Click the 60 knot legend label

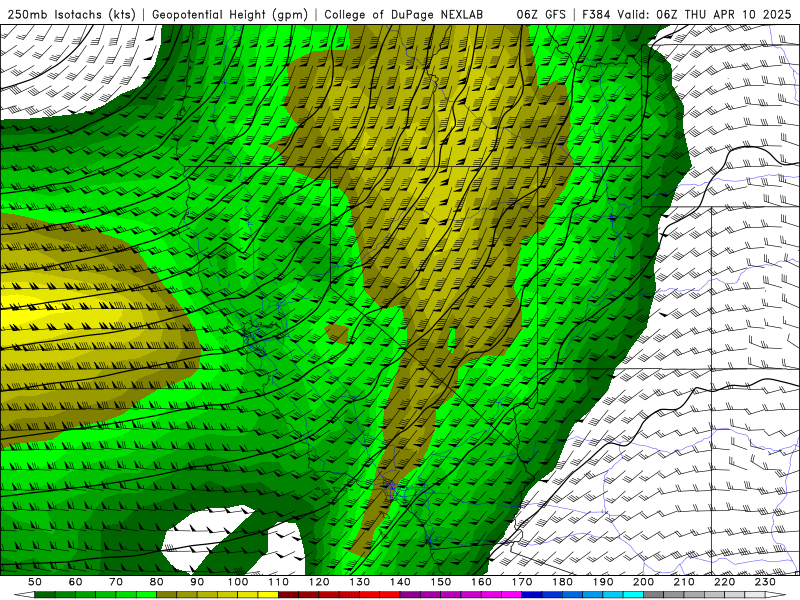click(x=75, y=582)
